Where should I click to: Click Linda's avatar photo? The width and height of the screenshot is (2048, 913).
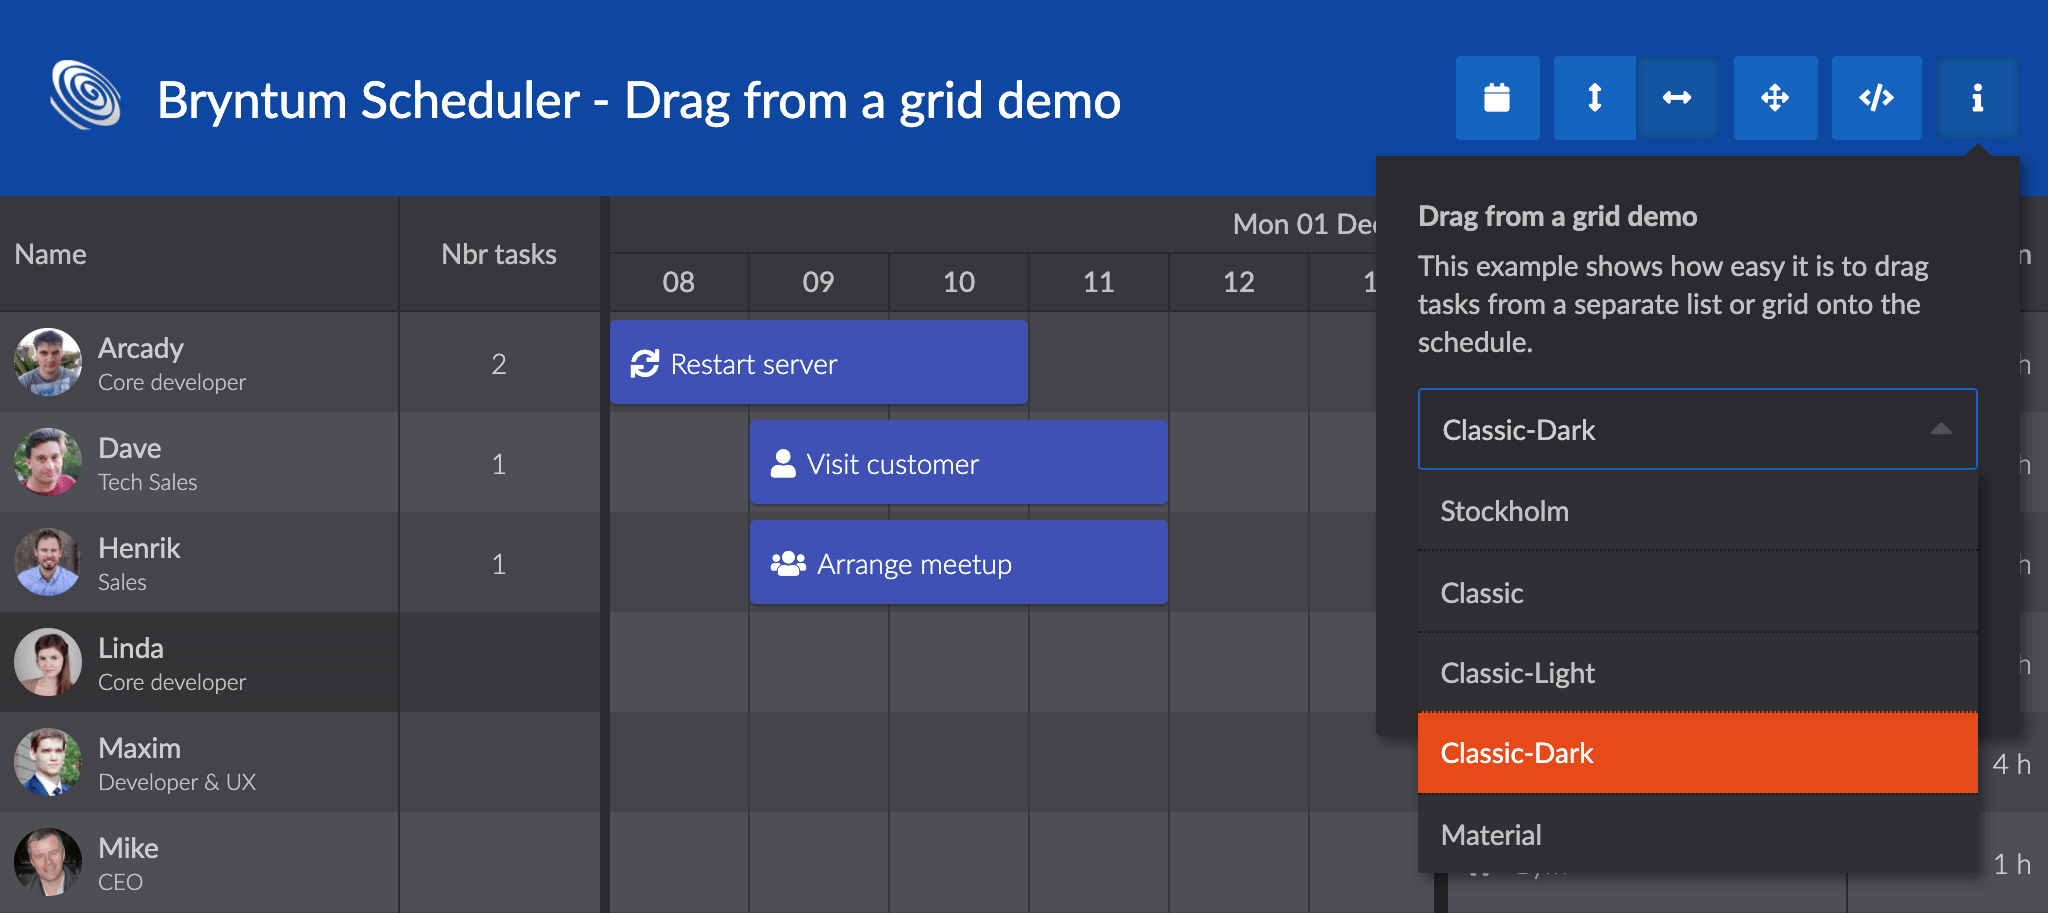coord(48,662)
